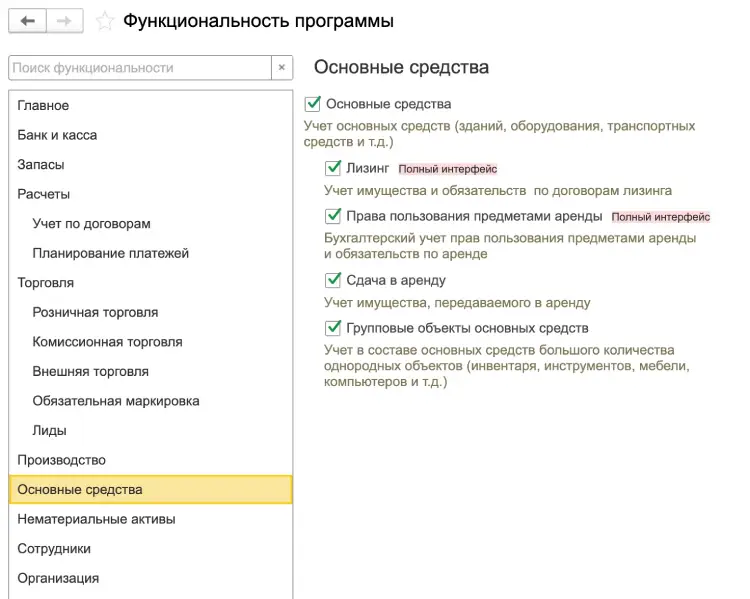
Task: Click the back arrow navigation button
Action: [27, 21]
